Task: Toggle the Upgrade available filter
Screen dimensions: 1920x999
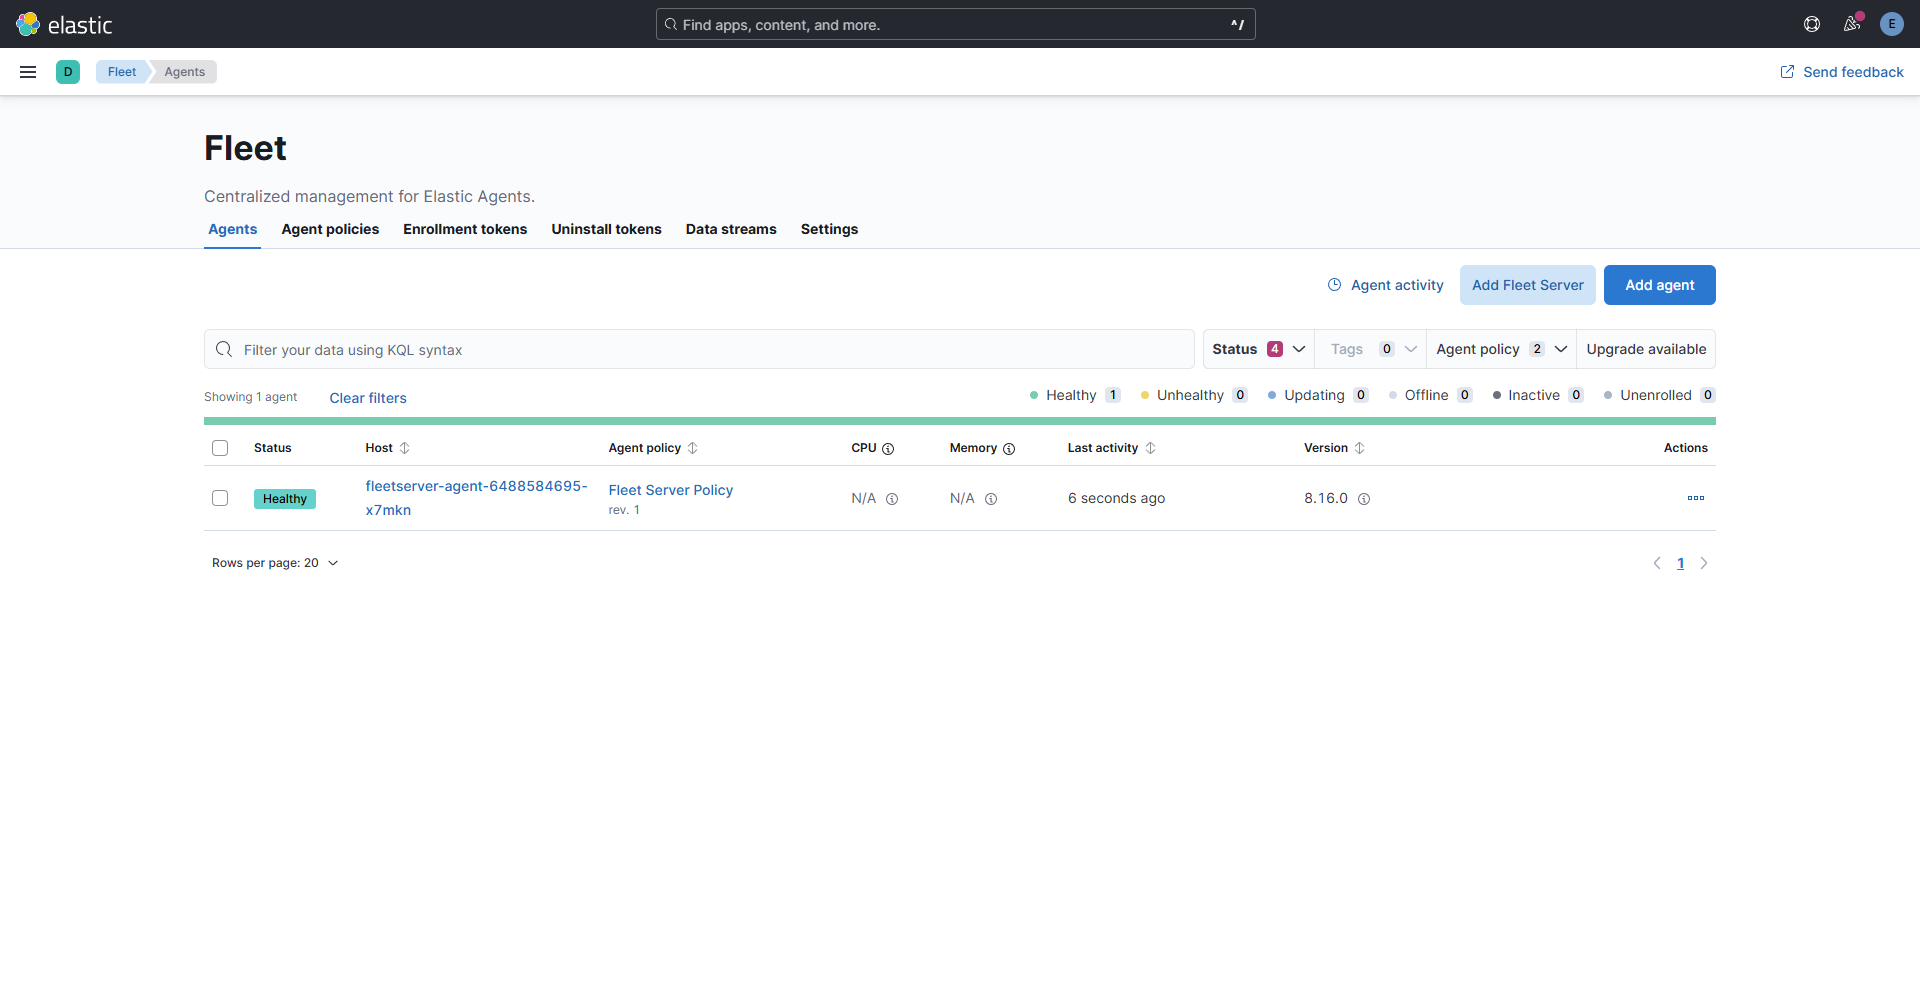Action: [x=1645, y=349]
